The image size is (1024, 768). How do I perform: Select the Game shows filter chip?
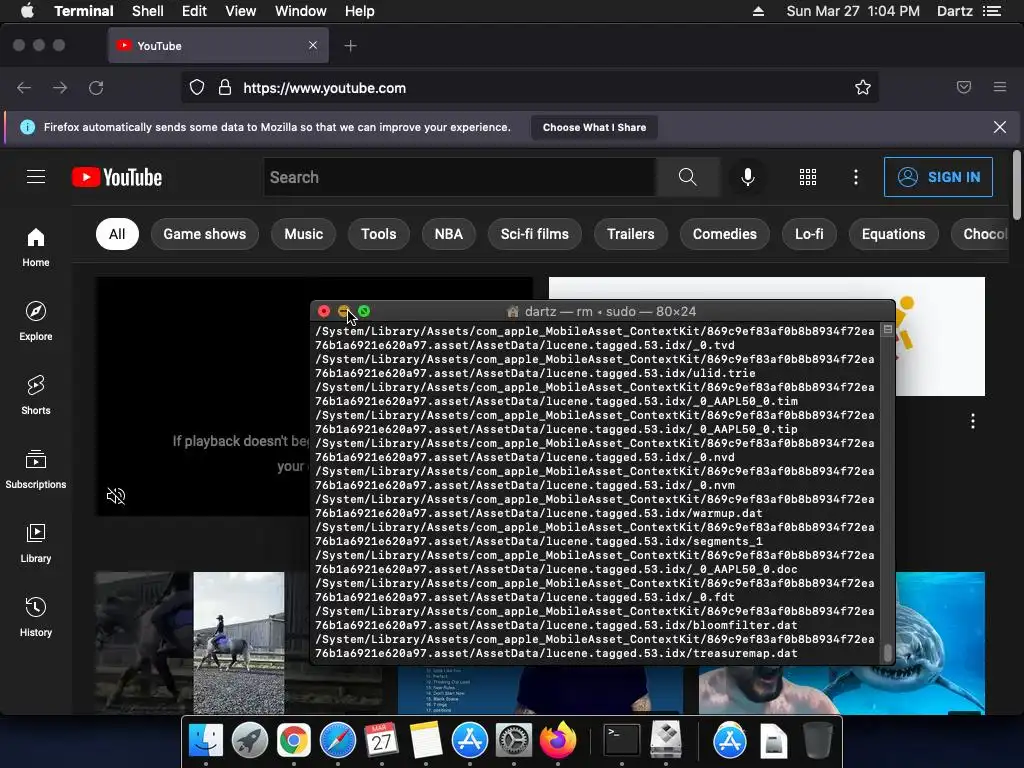click(204, 234)
